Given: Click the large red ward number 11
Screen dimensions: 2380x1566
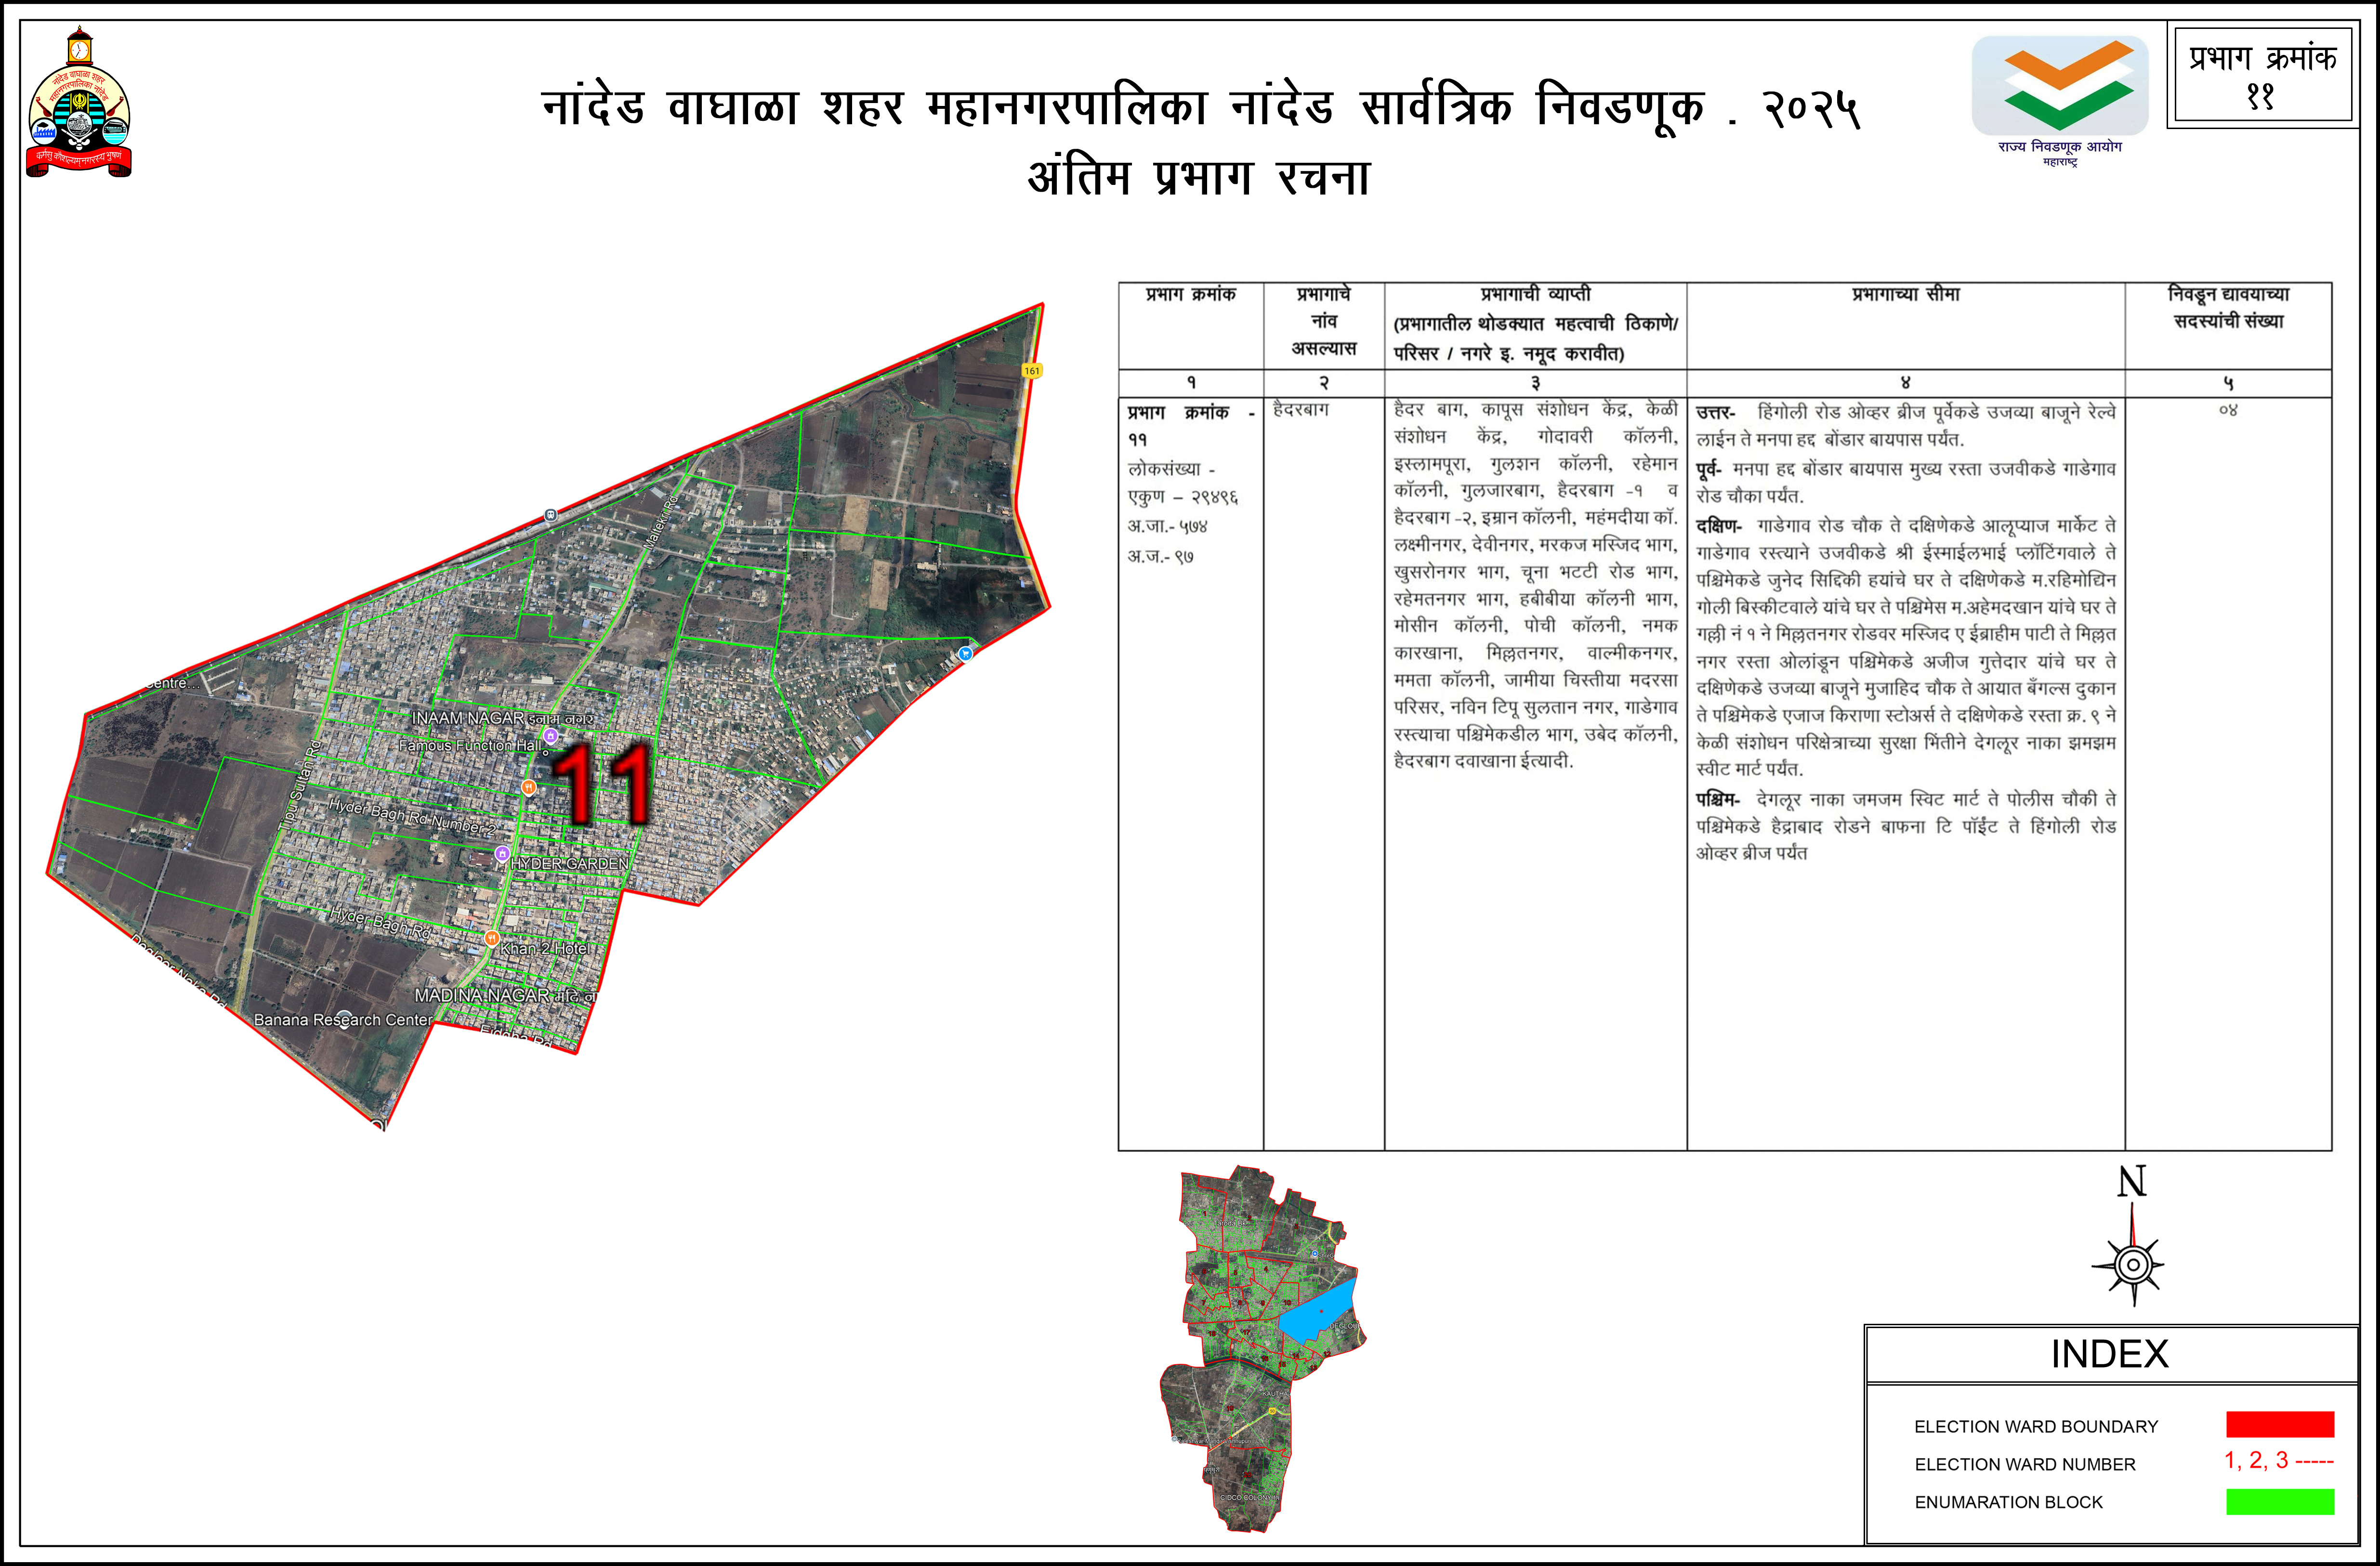Looking at the screenshot, I should click(x=601, y=785).
